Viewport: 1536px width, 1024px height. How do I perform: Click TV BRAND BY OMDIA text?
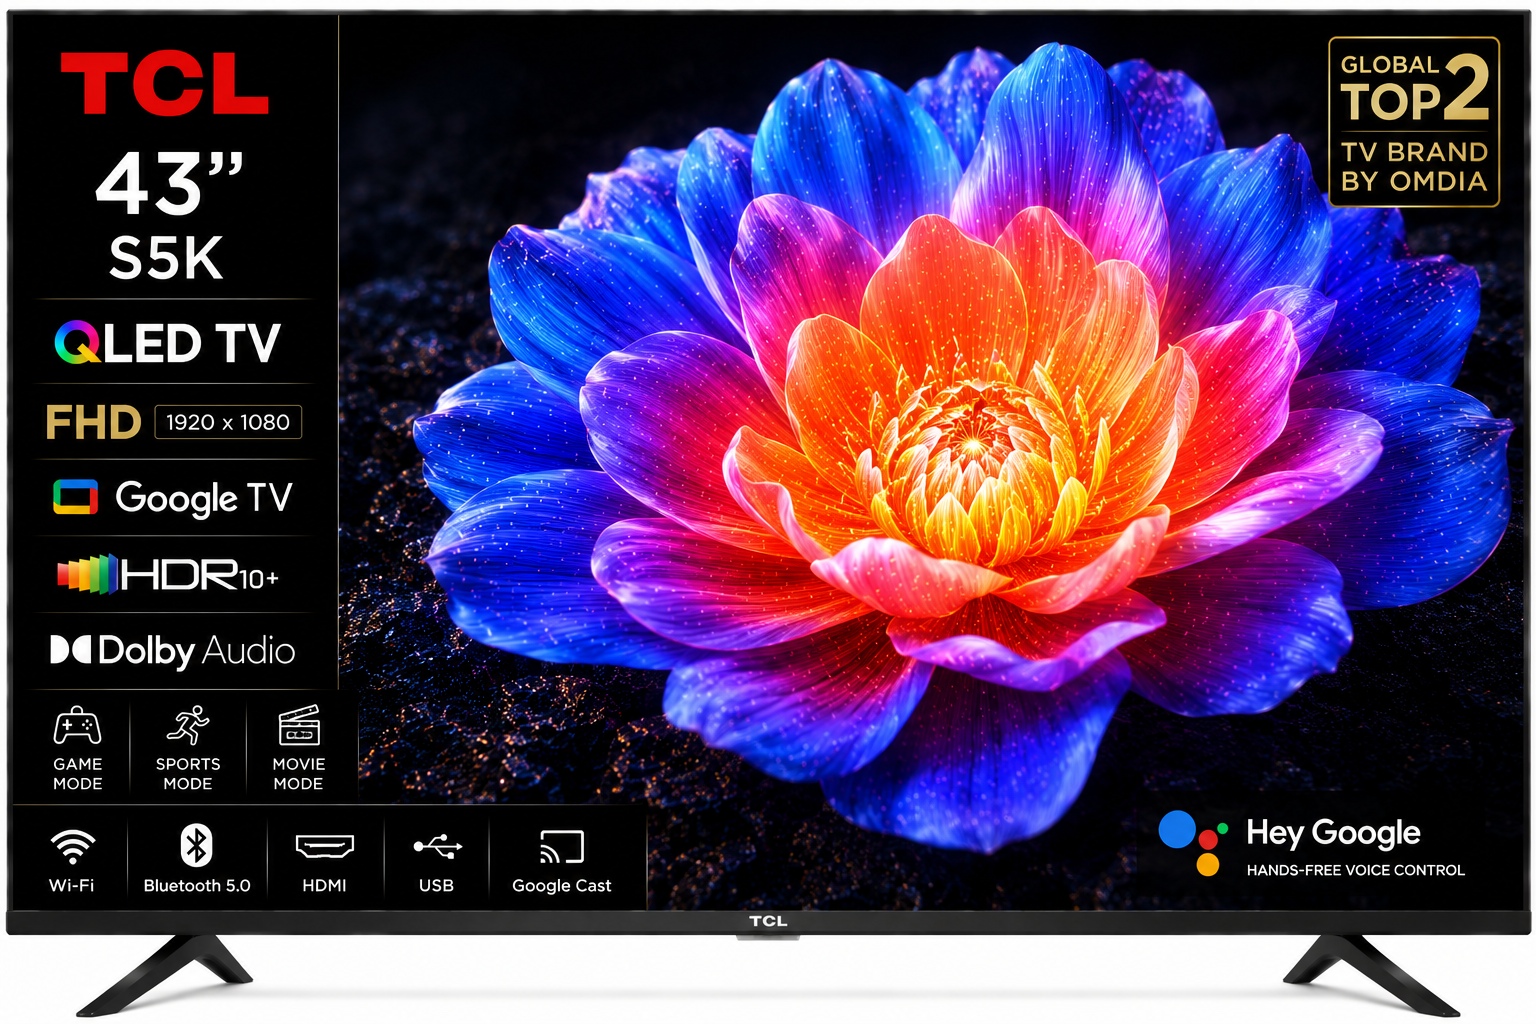tap(1414, 167)
